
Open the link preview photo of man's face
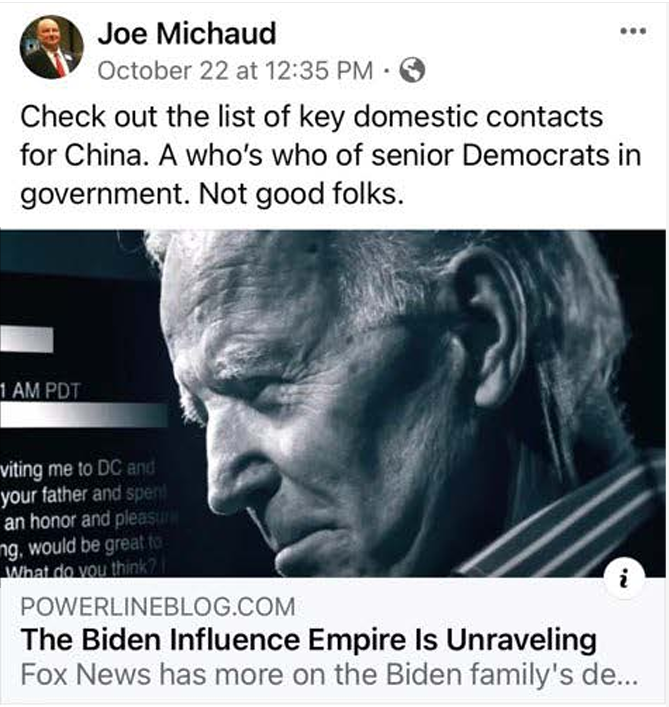pyautogui.click(x=333, y=403)
